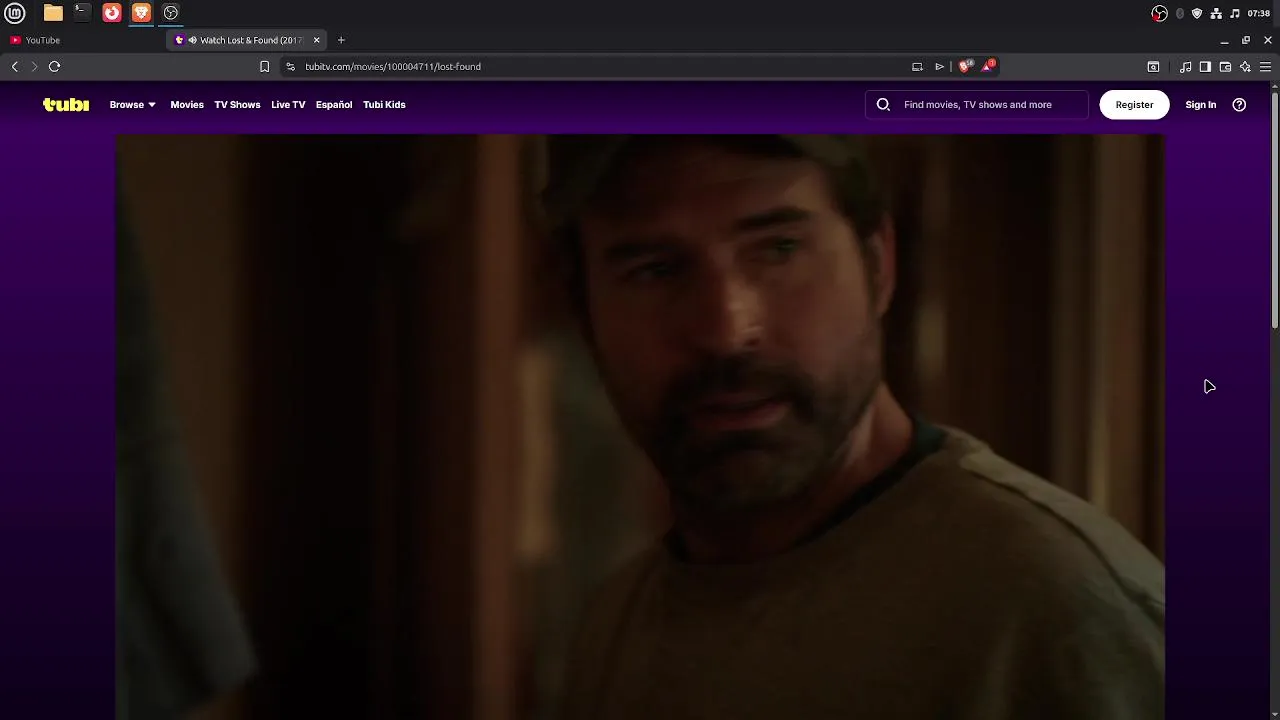The height and width of the screenshot is (720, 1280).
Task: Go forward in browser history
Action: point(34,66)
